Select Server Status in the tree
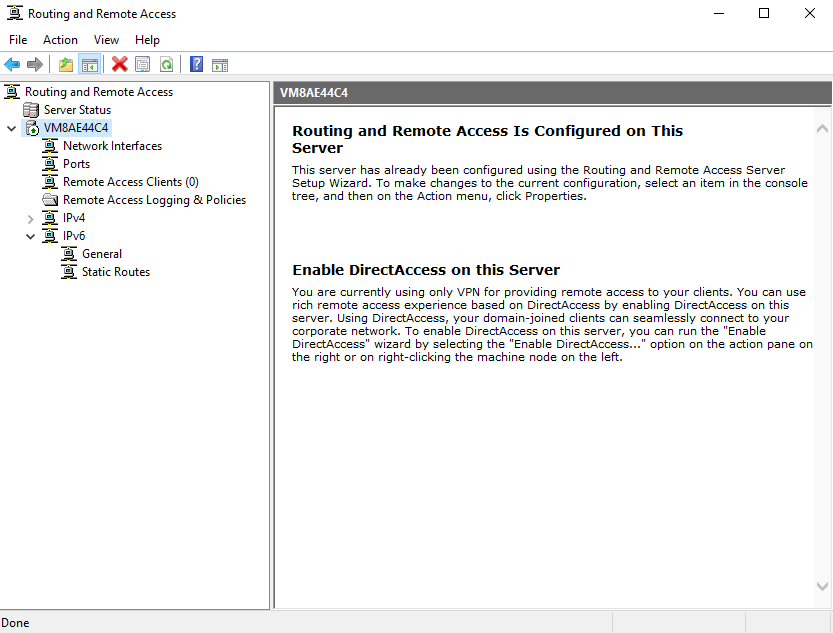Image resolution: width=833 pixels, height=633 pixels. (x=78, y=110)
